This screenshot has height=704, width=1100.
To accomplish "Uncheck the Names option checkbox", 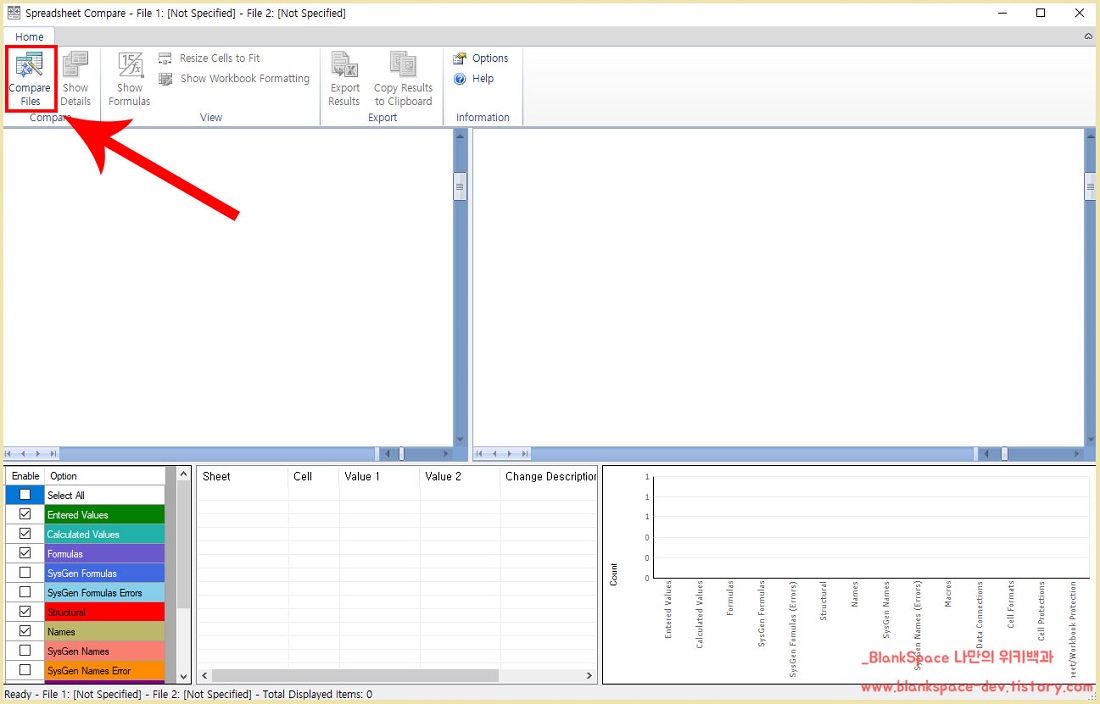I will click(25, 631).
